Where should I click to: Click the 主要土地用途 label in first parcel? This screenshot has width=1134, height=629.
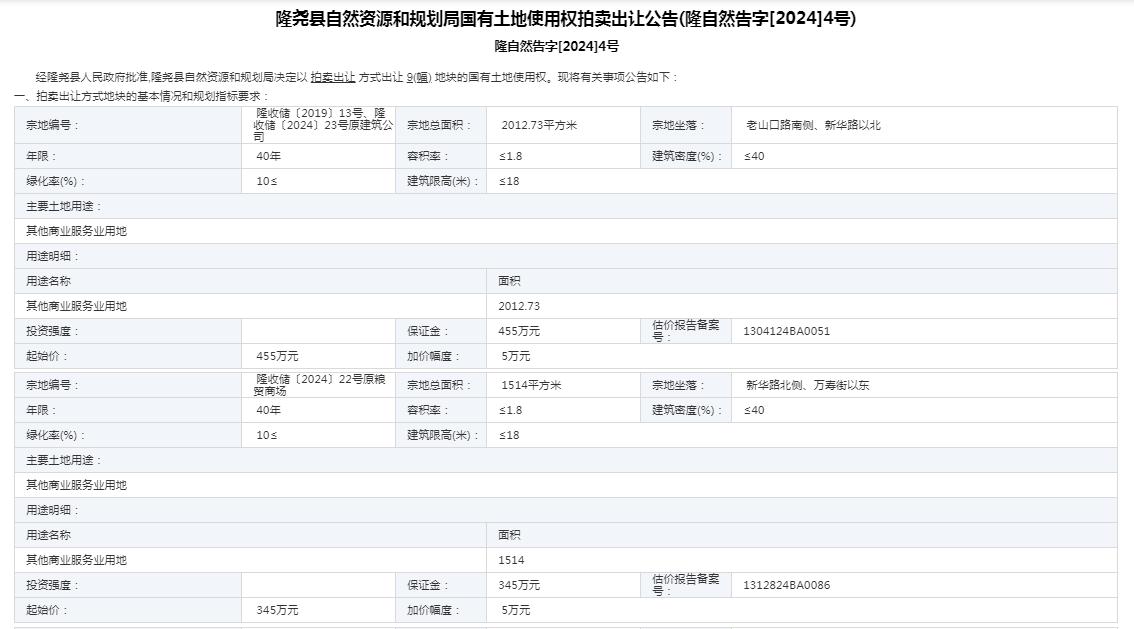click(x=64, y=206)
